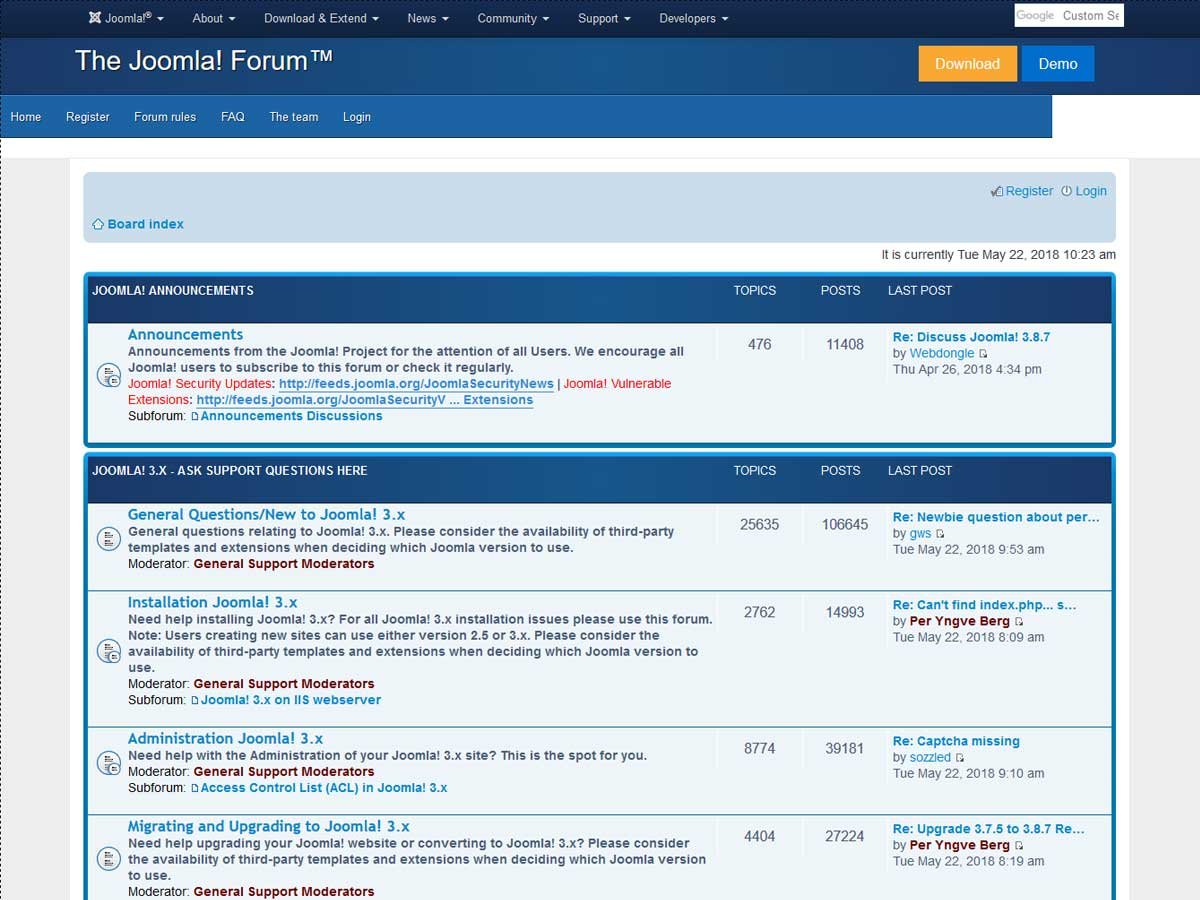Click the JOOMLA! 3.X - ASK SUPPORT QUESTIONS HERE heading
Image resolution: width=1200 pixels, height=900 pixels.
(230, 471)
